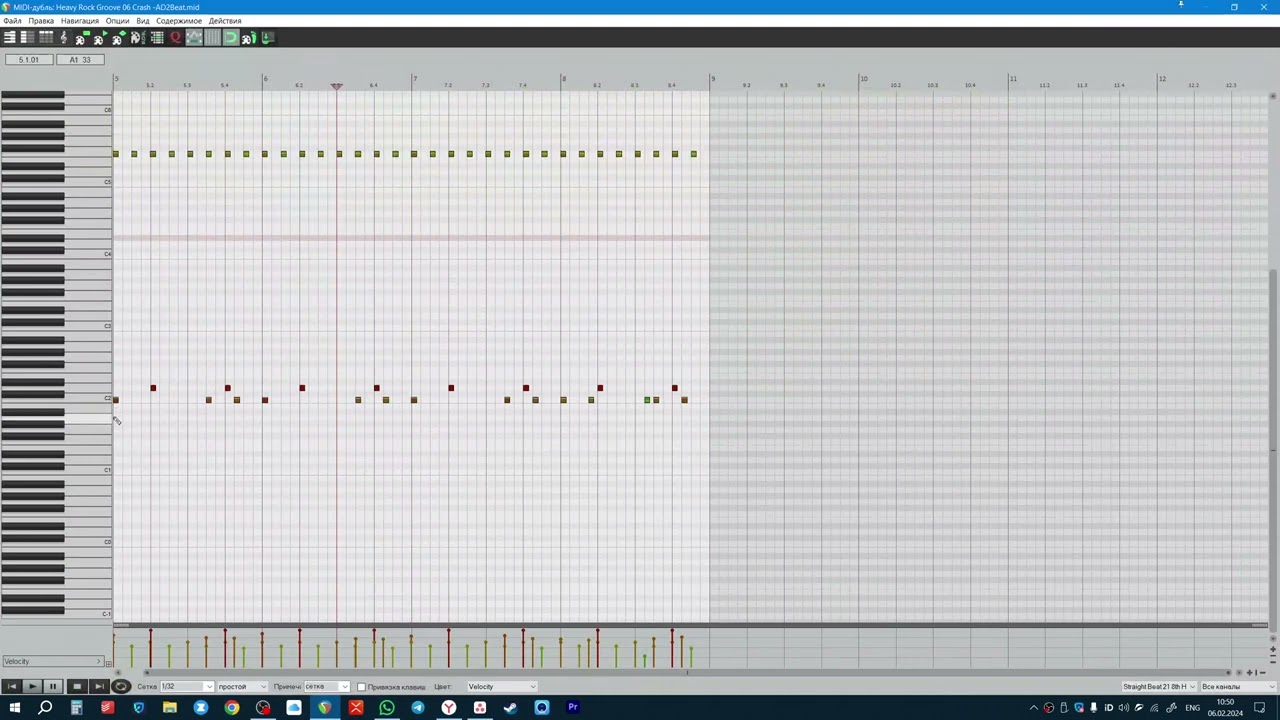The width and height of the screenshot is (1280, 720).
Task: Toggle snap to grid magnet icon
Action: click(232, 38)
